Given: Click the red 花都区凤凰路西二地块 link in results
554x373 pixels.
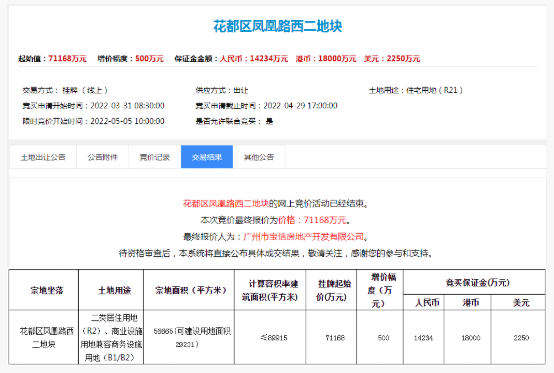Looking at the screenshot, I should 226,203.
